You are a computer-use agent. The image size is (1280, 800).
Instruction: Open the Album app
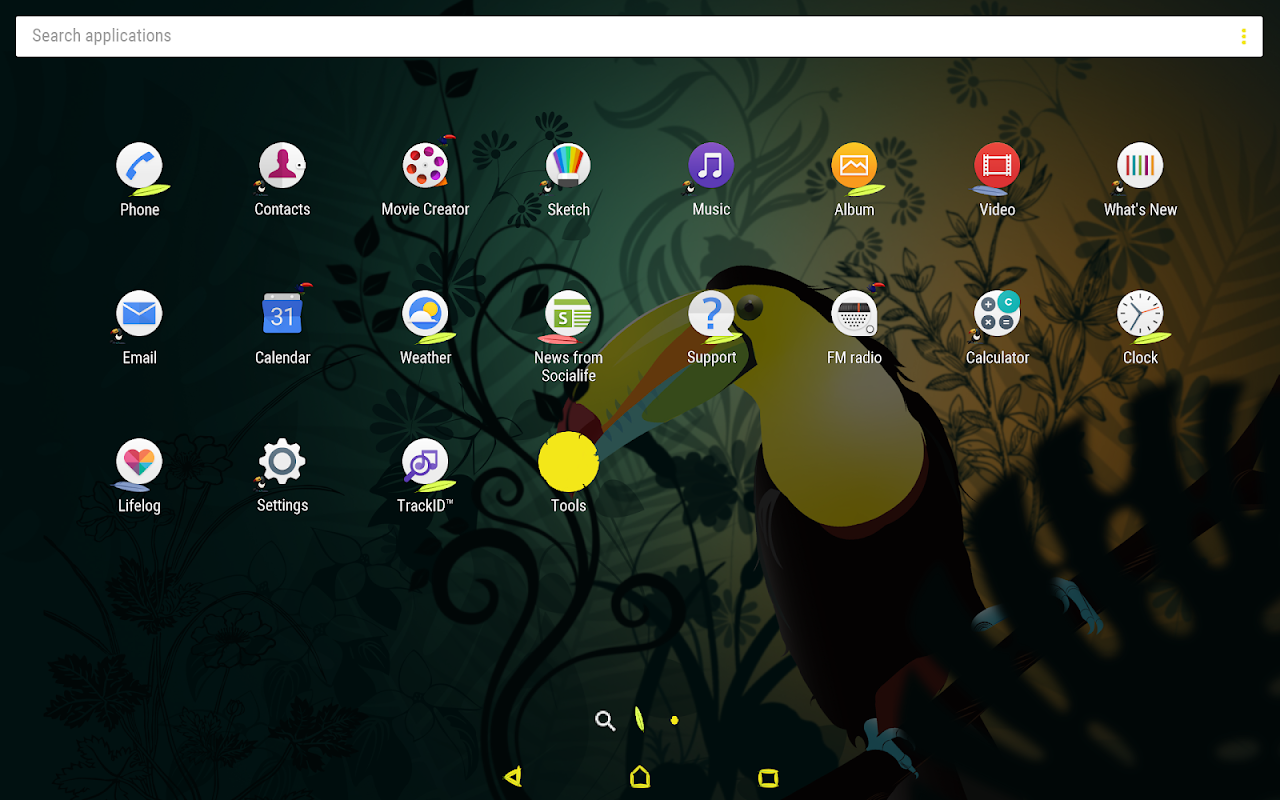pos(854,167)
